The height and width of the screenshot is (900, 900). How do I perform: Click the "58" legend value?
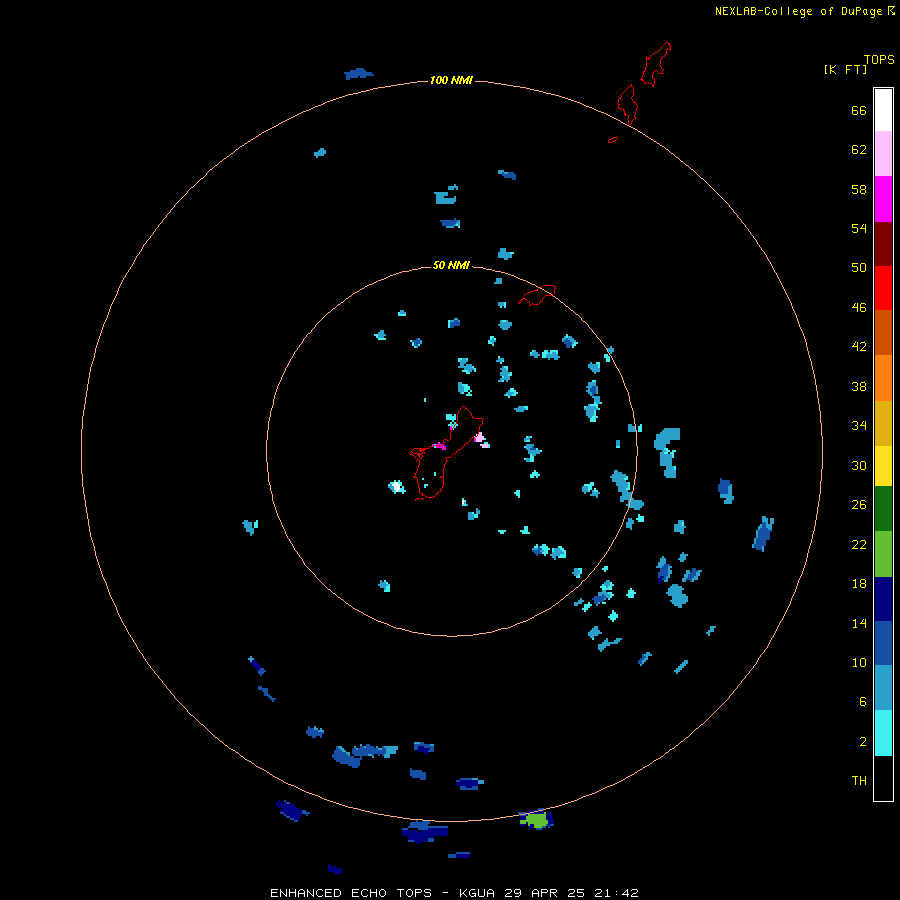tap(859, 189)
